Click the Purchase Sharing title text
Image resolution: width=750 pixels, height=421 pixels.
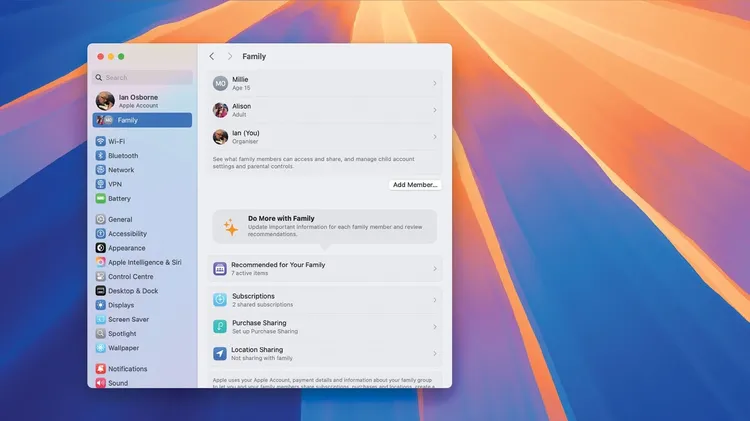pos(259,323)
